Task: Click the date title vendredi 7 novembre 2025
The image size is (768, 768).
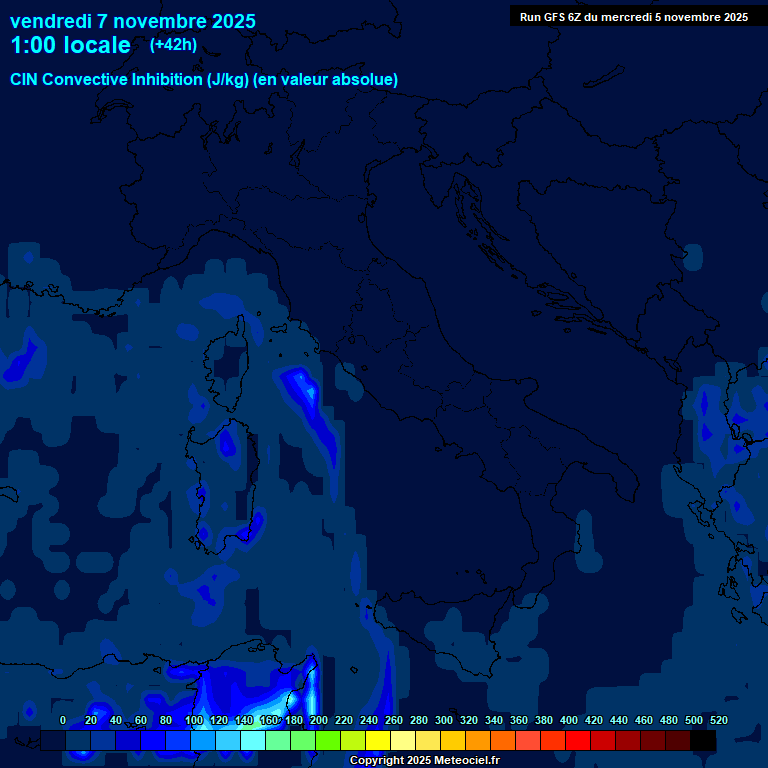Action: [132, 21]
